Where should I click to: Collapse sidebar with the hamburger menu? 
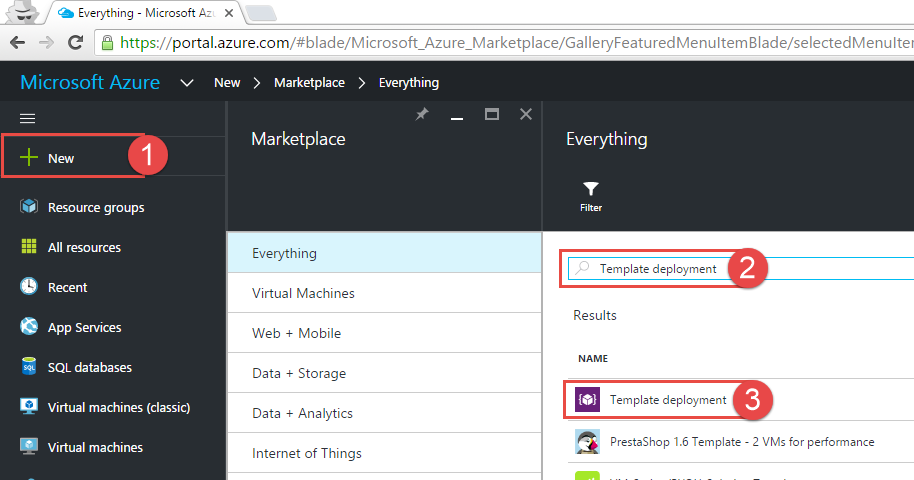(x=28, y=118)
